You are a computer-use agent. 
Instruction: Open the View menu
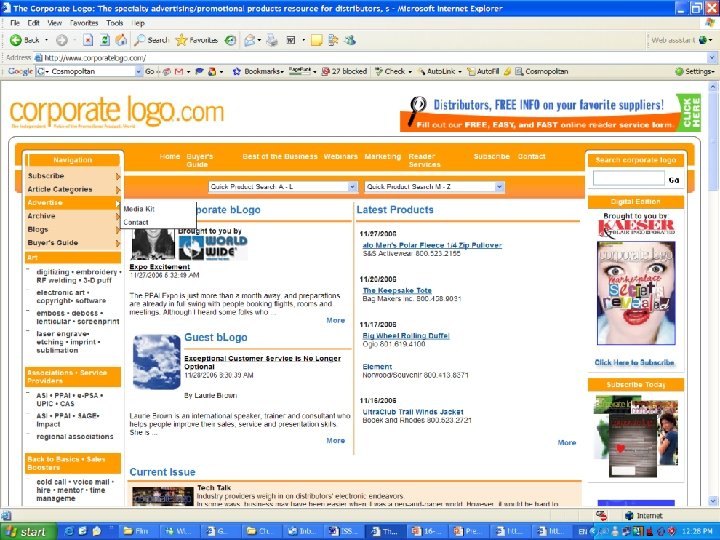pos(54,23)
